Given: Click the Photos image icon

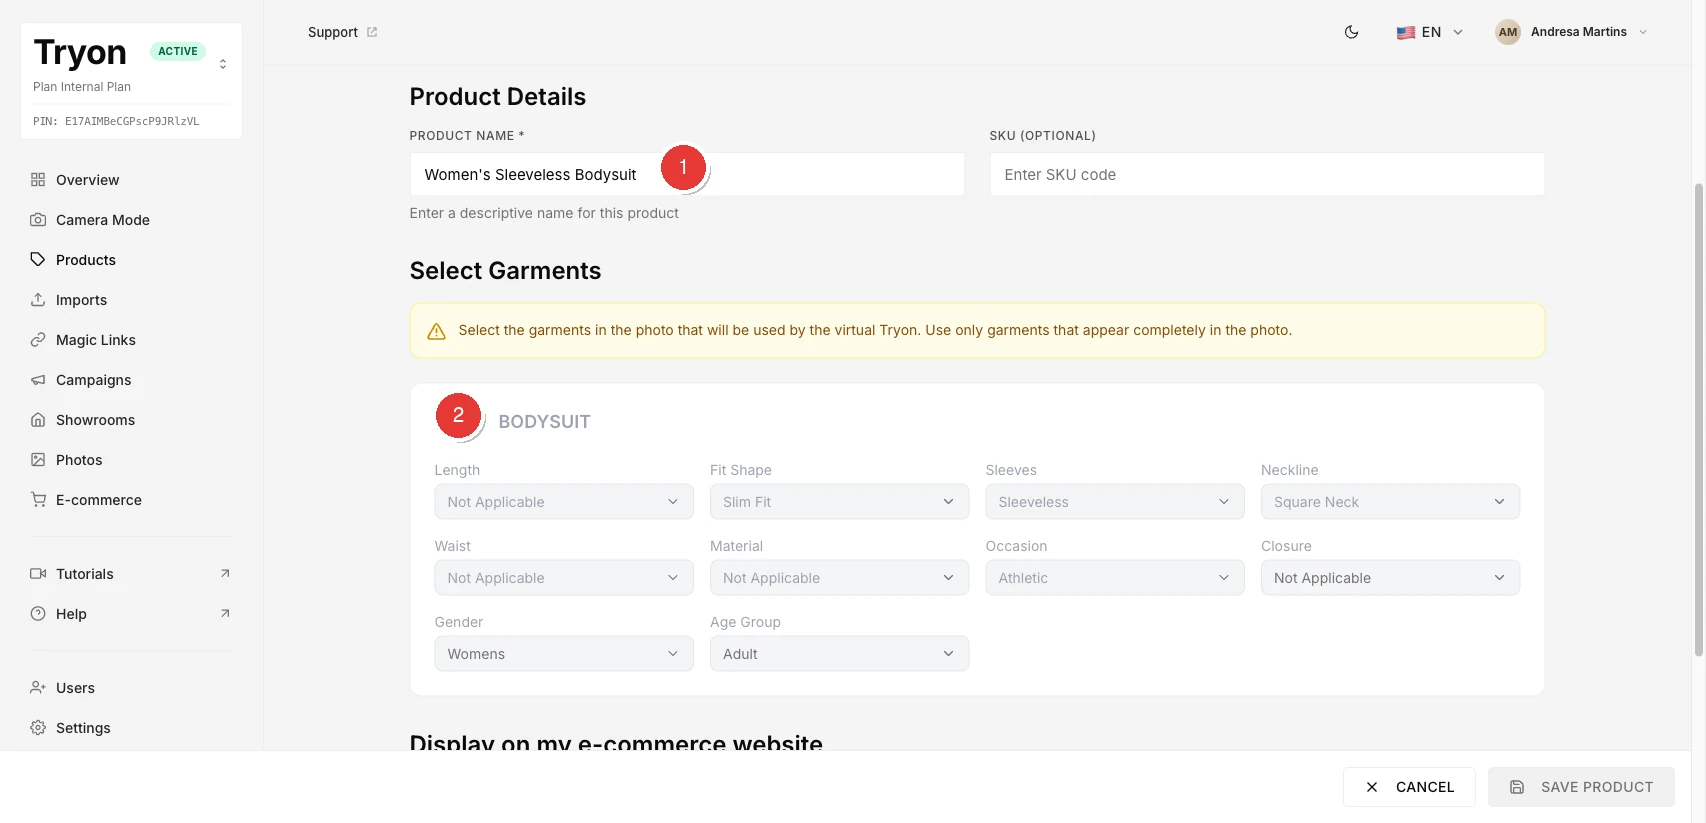Looking at the screenshot, I should 38,460.
